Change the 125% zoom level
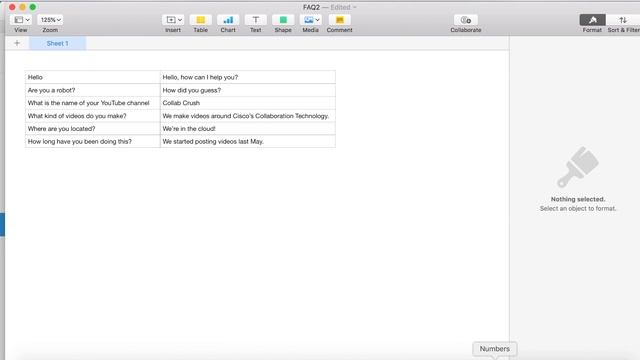The width and height of the screenshot is (640, 360). 50,20
